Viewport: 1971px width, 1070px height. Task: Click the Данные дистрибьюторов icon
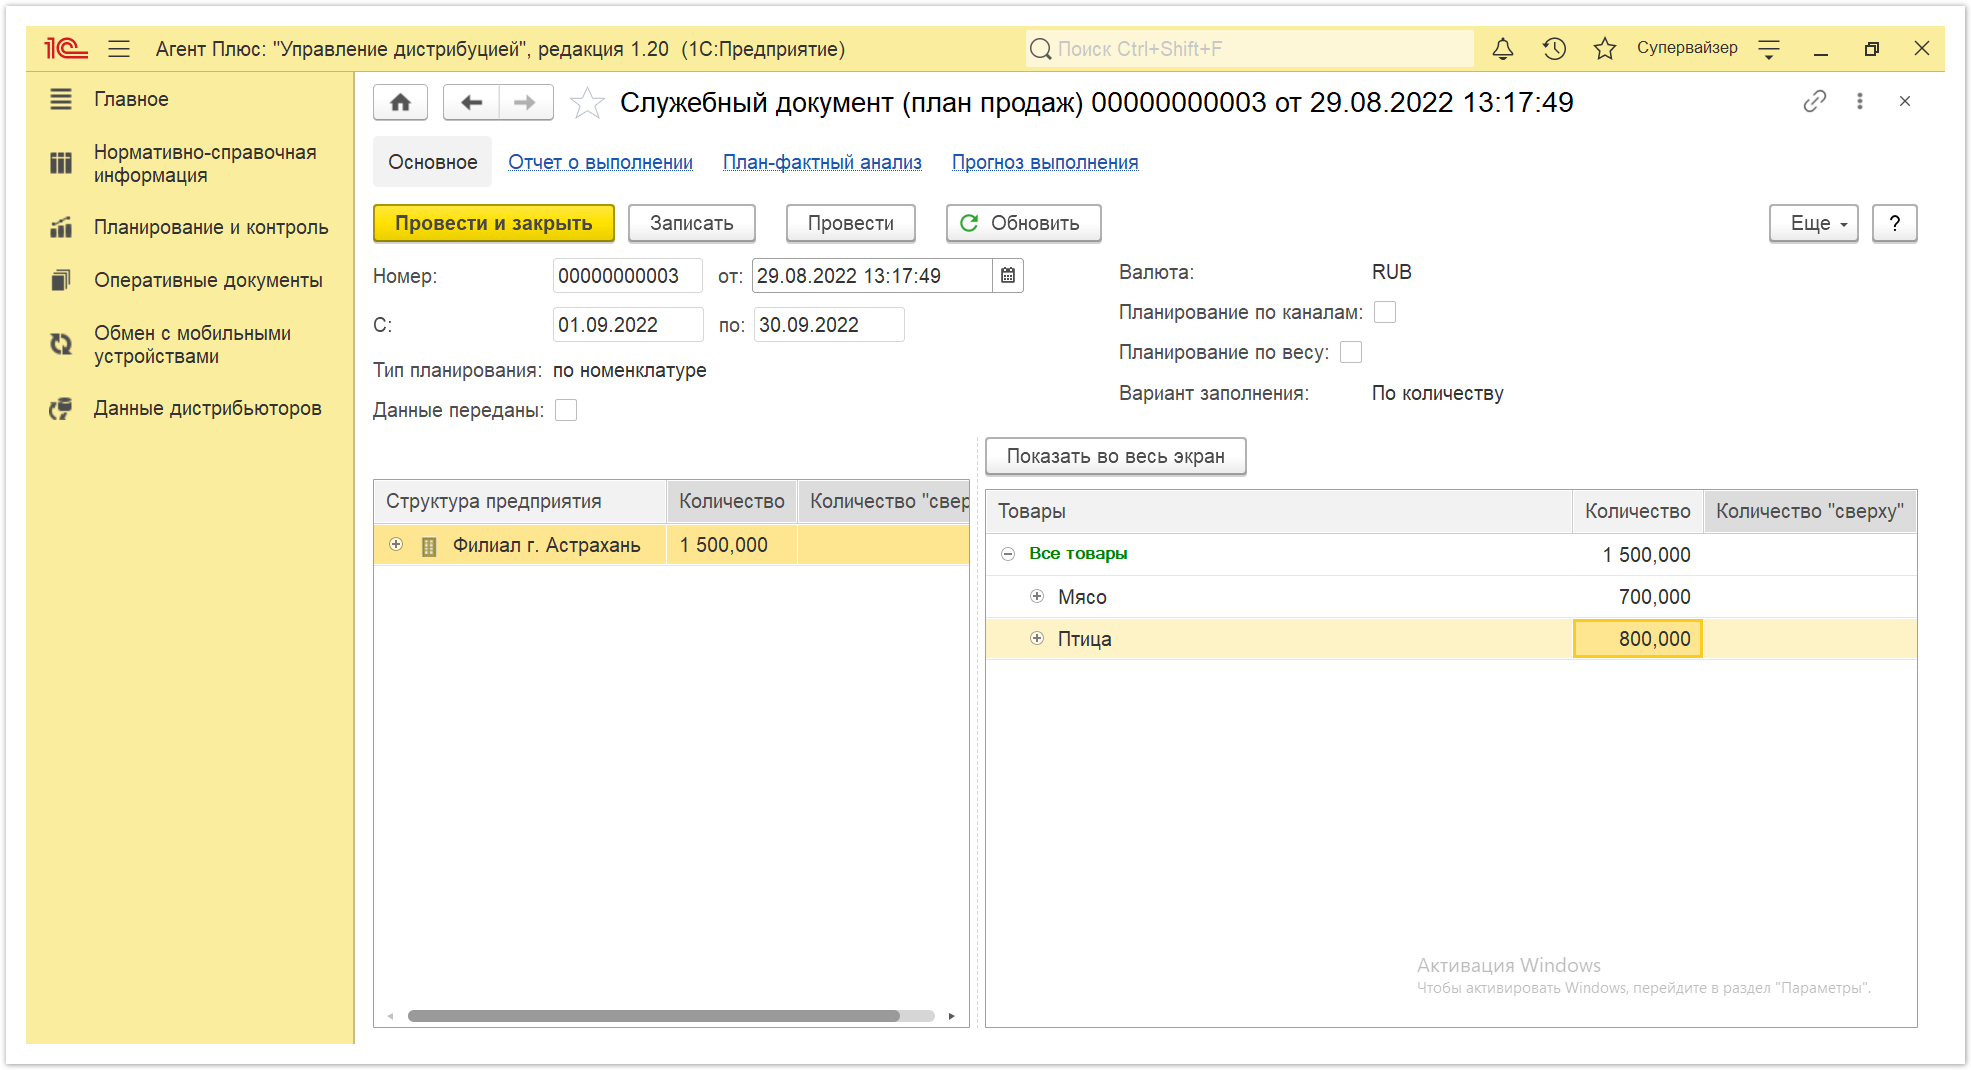[x=61, y=408]
